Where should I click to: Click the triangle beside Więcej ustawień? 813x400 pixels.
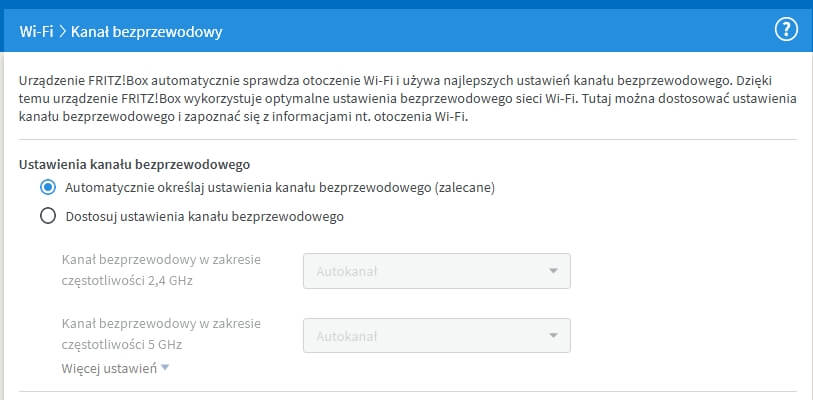tap(165, 369)
